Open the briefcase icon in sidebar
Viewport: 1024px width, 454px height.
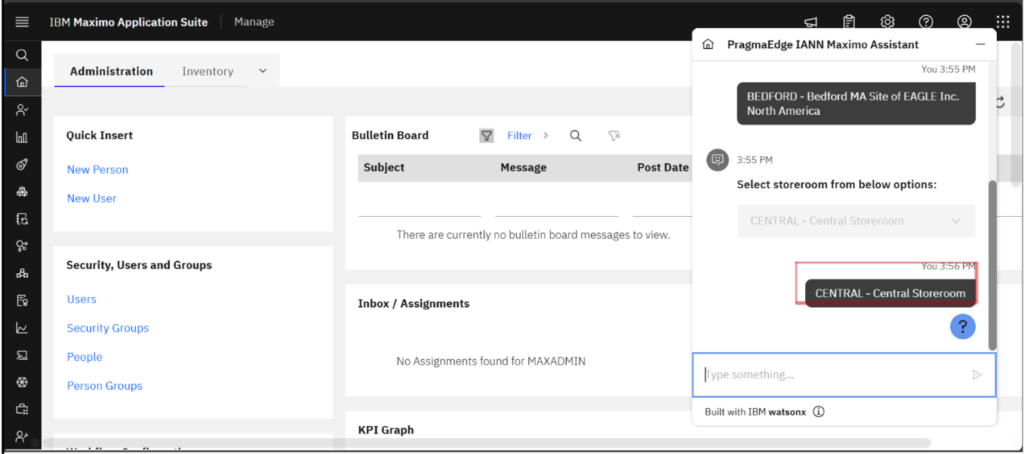click(22, 410)
